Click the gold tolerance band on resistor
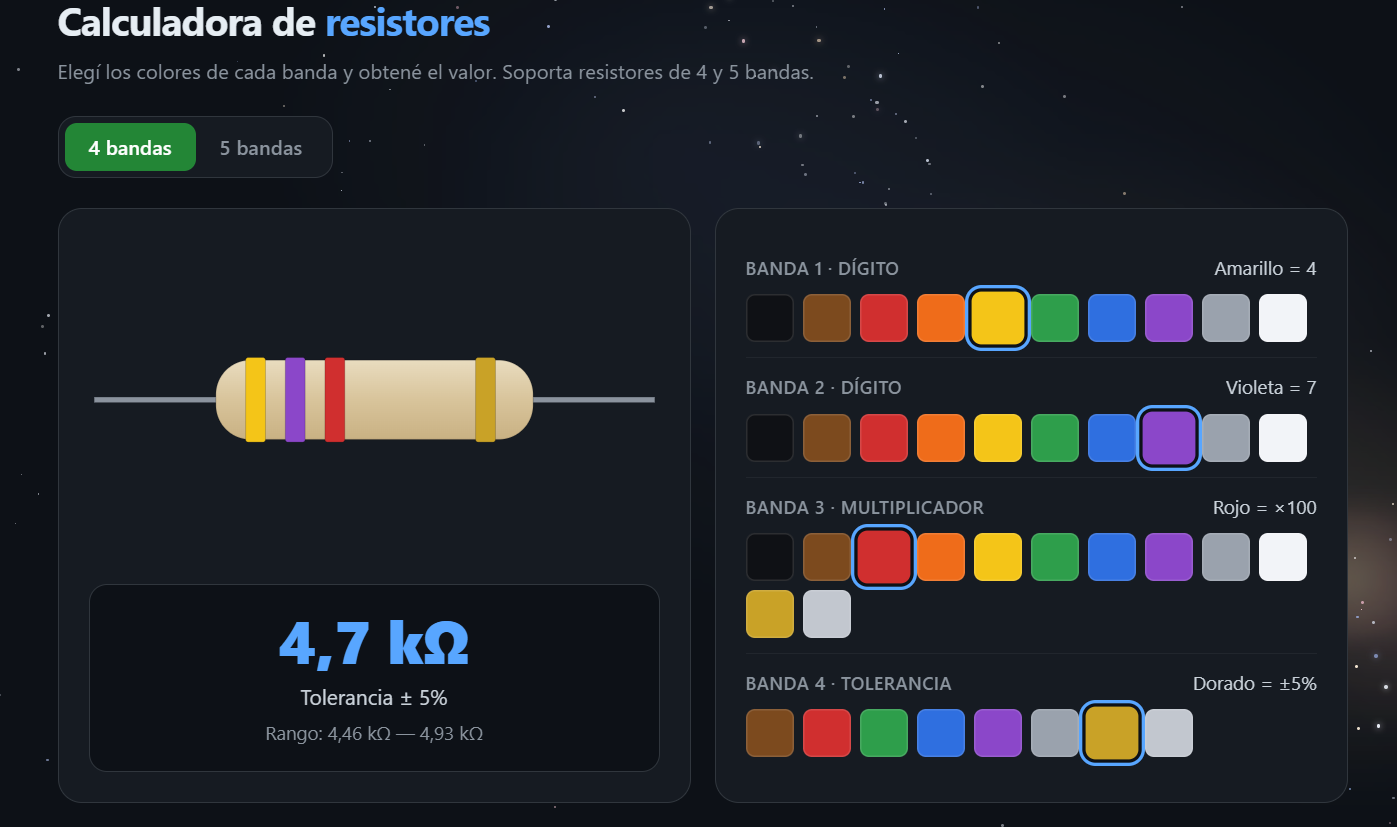The height and width of the screenshot is (827, 1397). [485, 399]
